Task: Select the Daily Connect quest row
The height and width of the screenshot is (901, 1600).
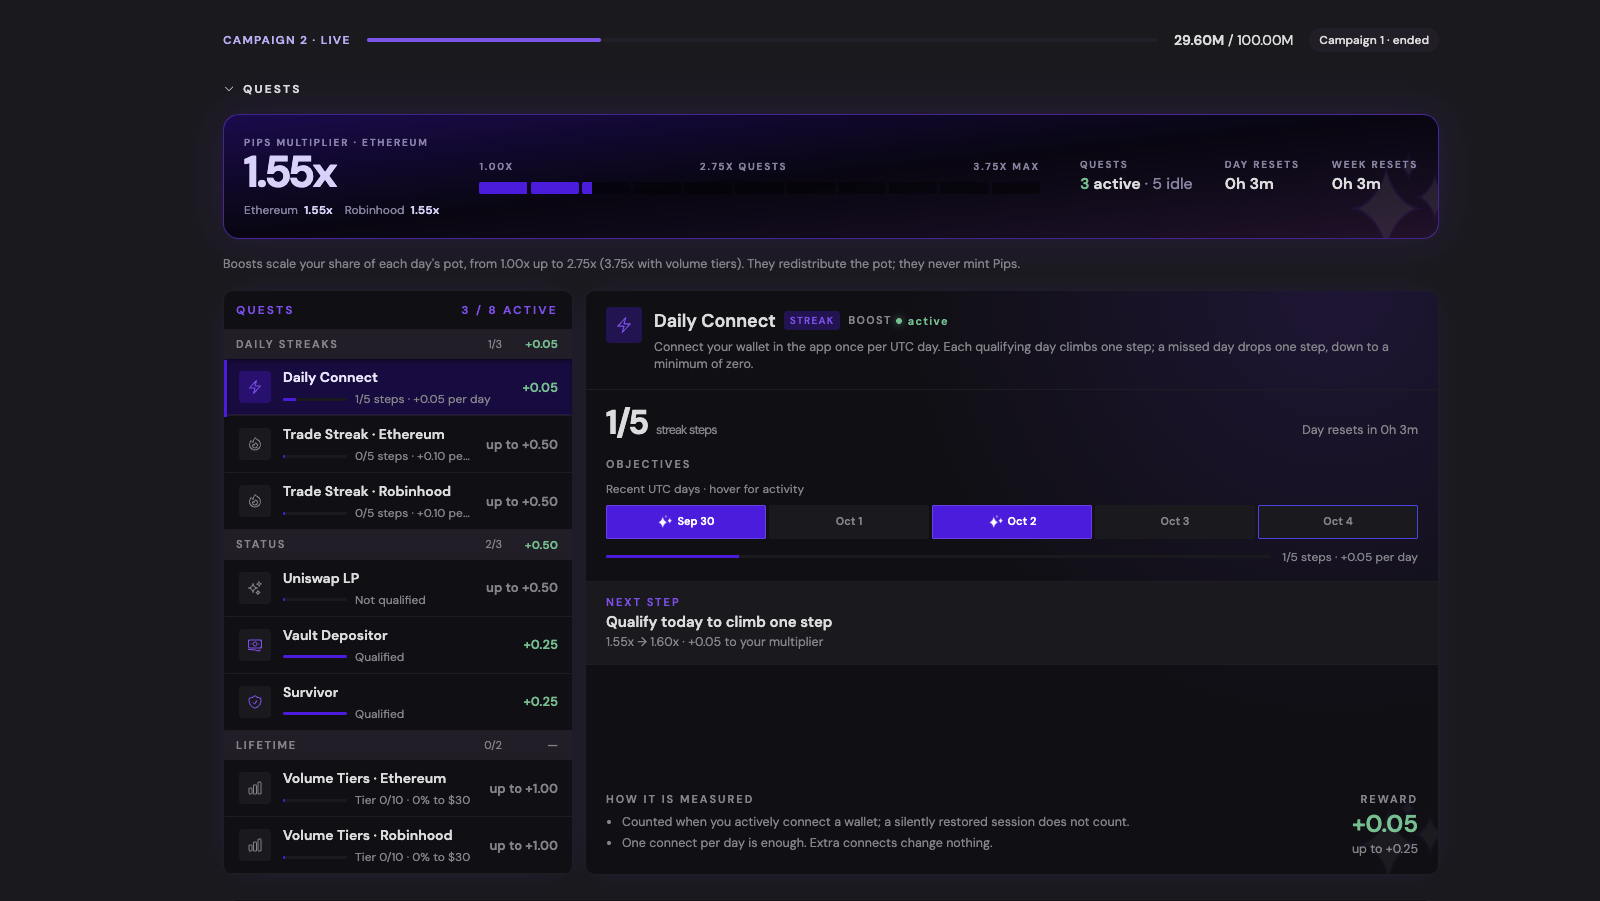Action: (x=398, y=387)
